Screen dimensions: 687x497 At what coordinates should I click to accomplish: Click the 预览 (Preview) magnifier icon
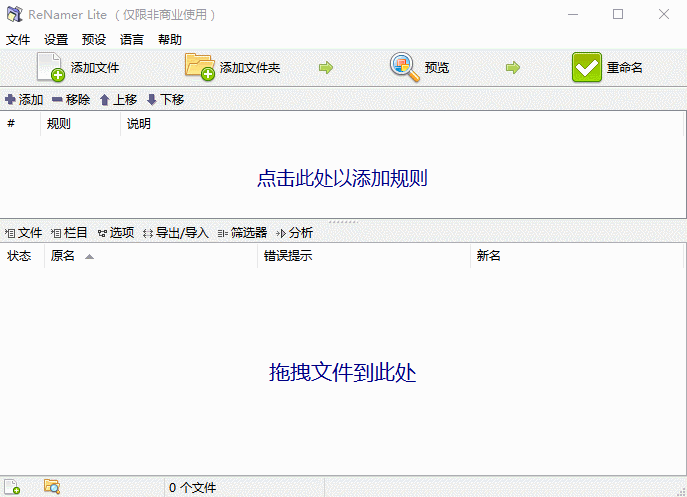404,67
